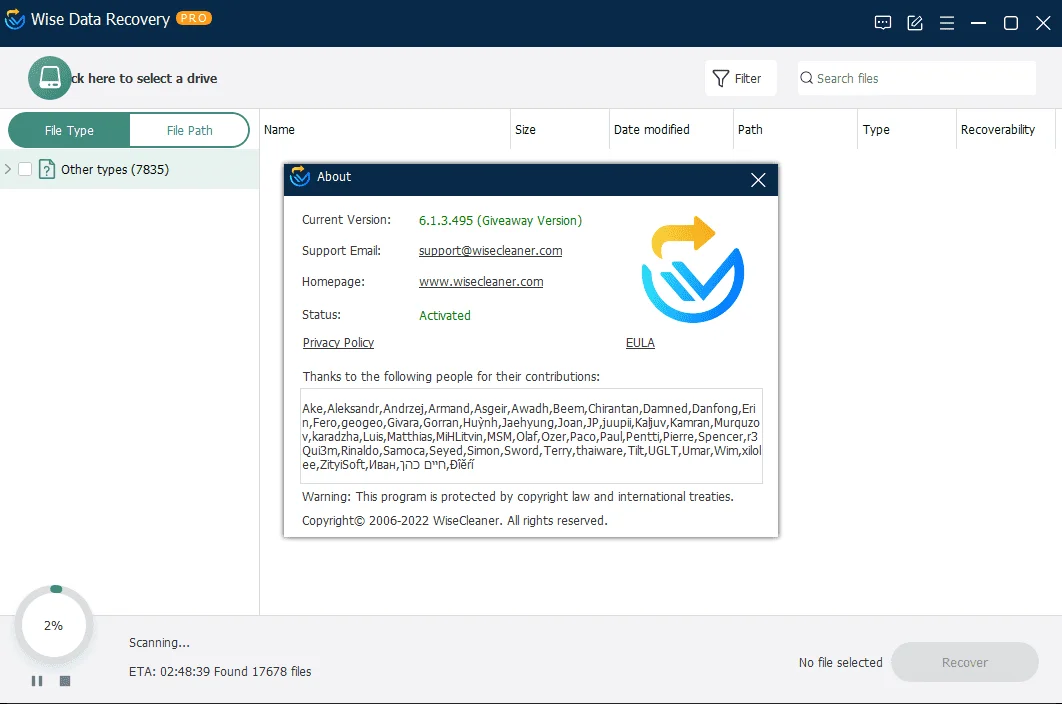
Task: Click the PRO badge in title bar
Action: [194, 18]
